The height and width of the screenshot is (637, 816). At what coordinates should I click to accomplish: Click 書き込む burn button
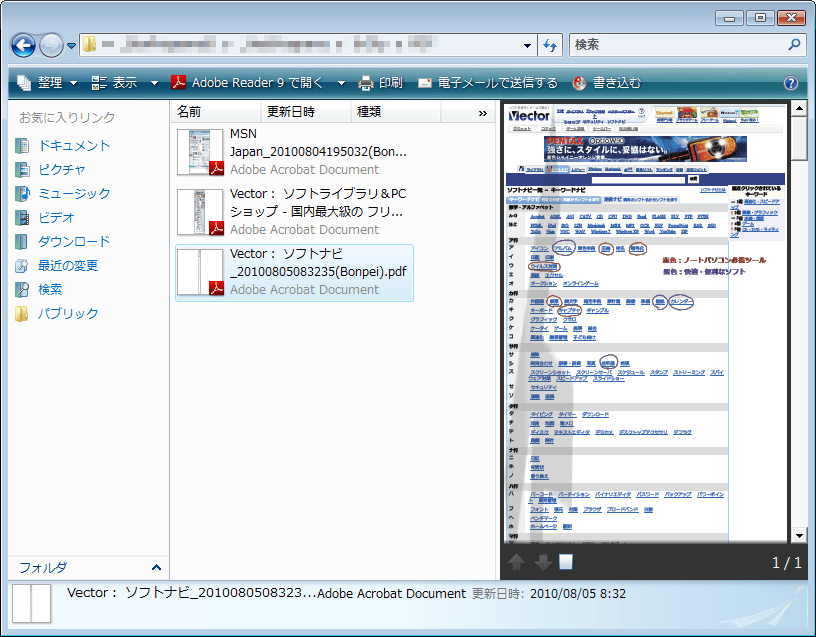(606, 83)
